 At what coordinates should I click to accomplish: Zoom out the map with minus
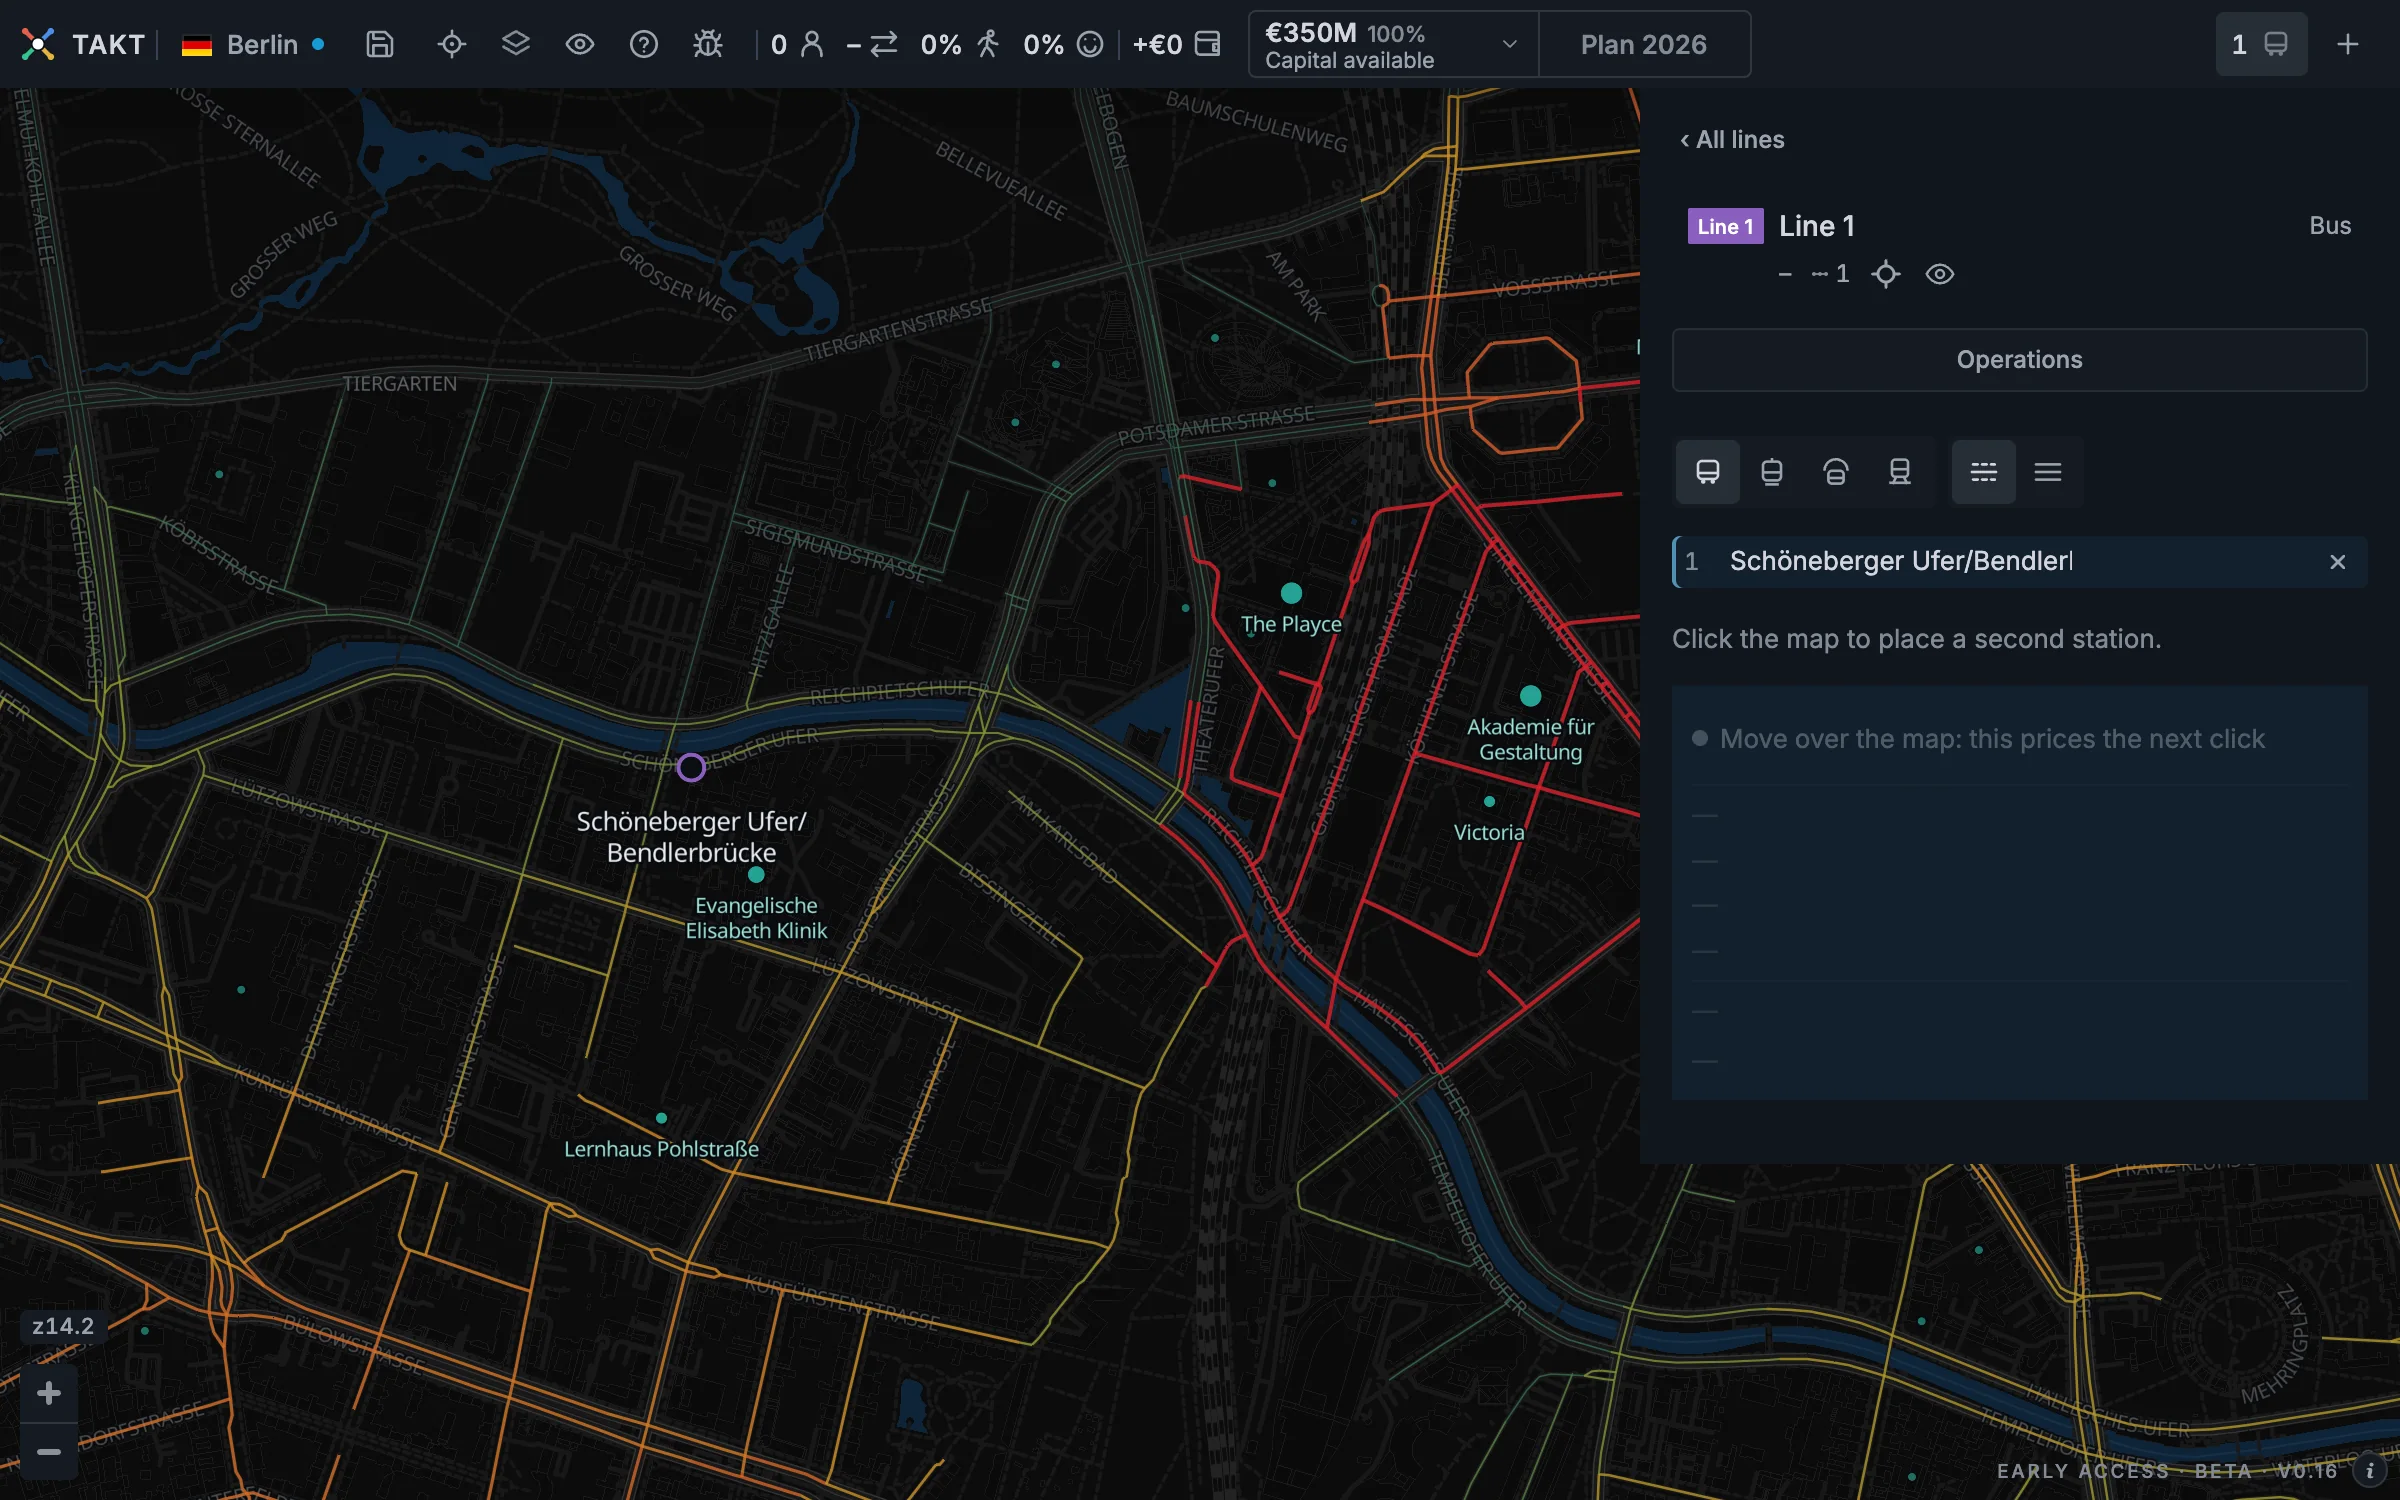point(48,1452)
